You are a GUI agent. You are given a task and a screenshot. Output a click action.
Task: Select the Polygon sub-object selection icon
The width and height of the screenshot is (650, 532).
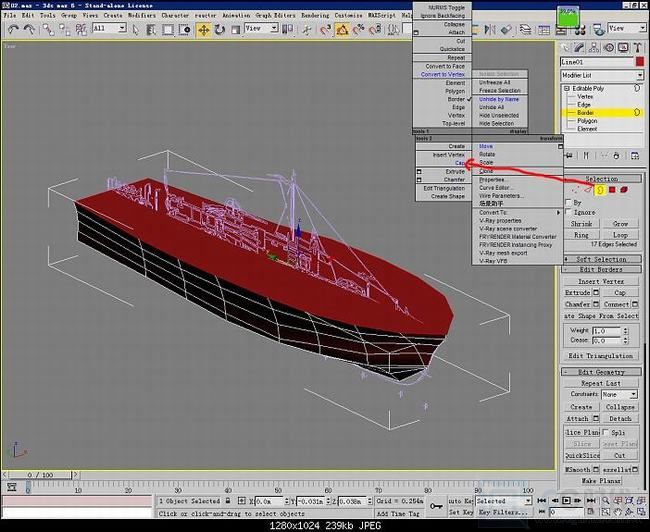[612, 189]
